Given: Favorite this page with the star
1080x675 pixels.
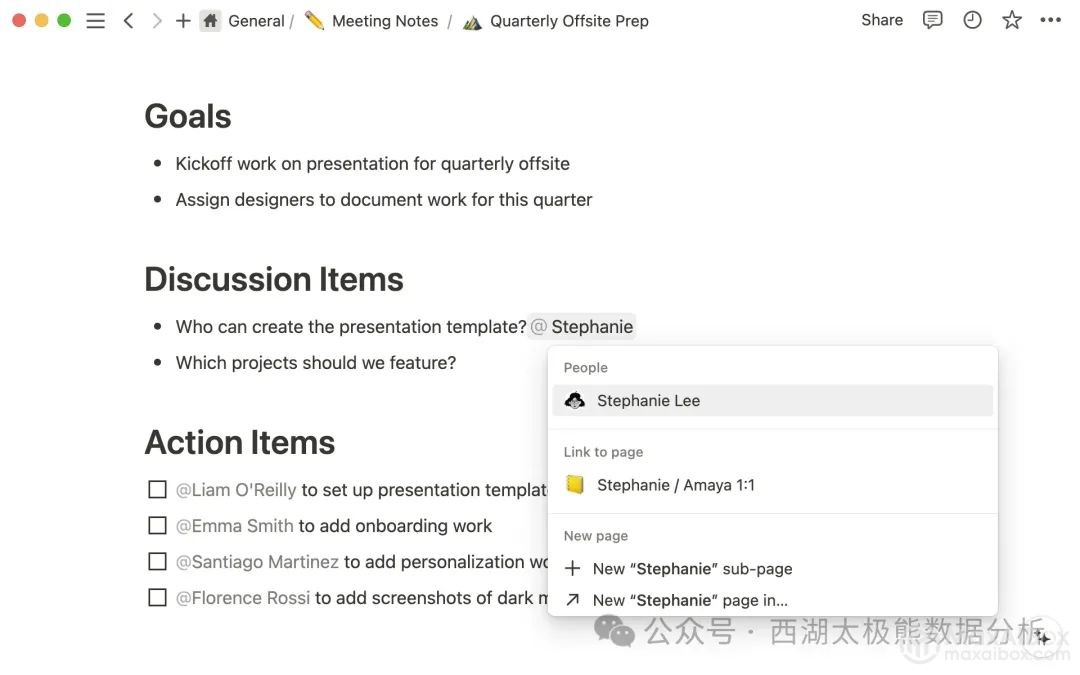Looking at the screenshot, I should [1012, 20].
